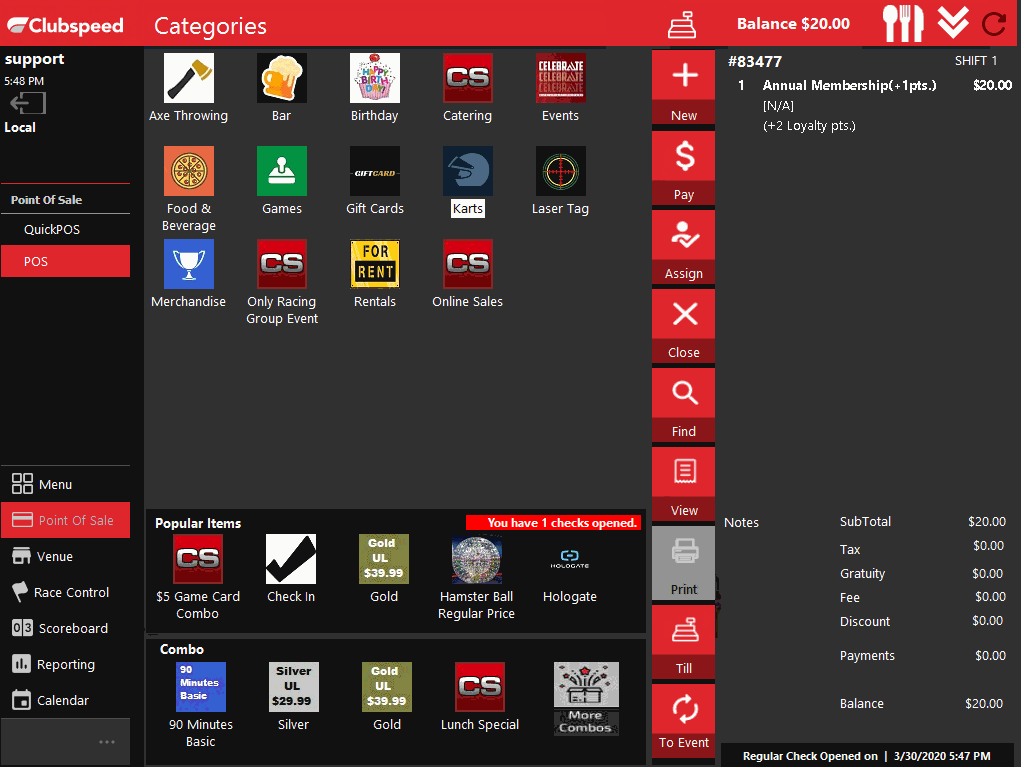Open the Calendar section

66,700
